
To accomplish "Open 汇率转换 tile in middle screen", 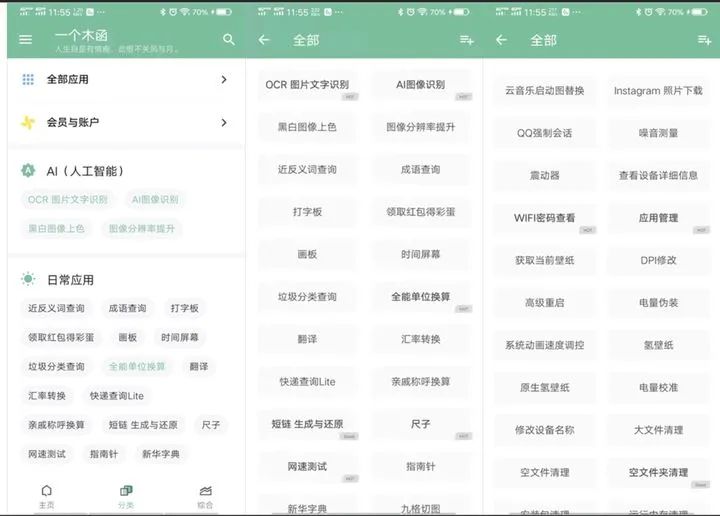I will click(421, 339).
